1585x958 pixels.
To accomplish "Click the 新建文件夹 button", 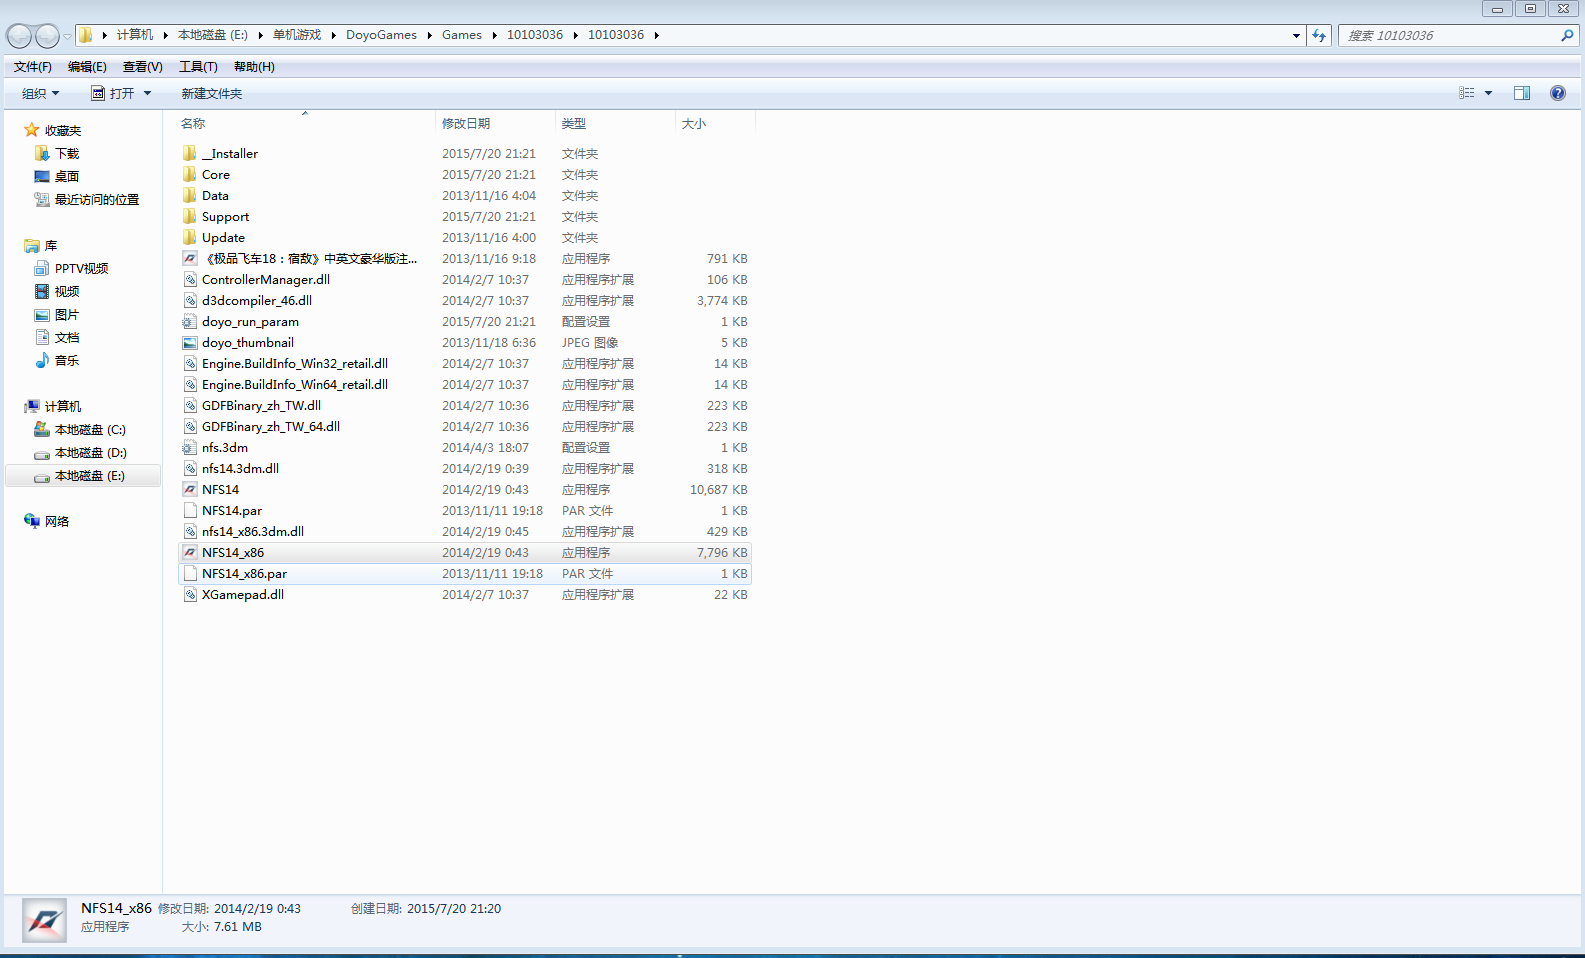I will click(212, 93).
